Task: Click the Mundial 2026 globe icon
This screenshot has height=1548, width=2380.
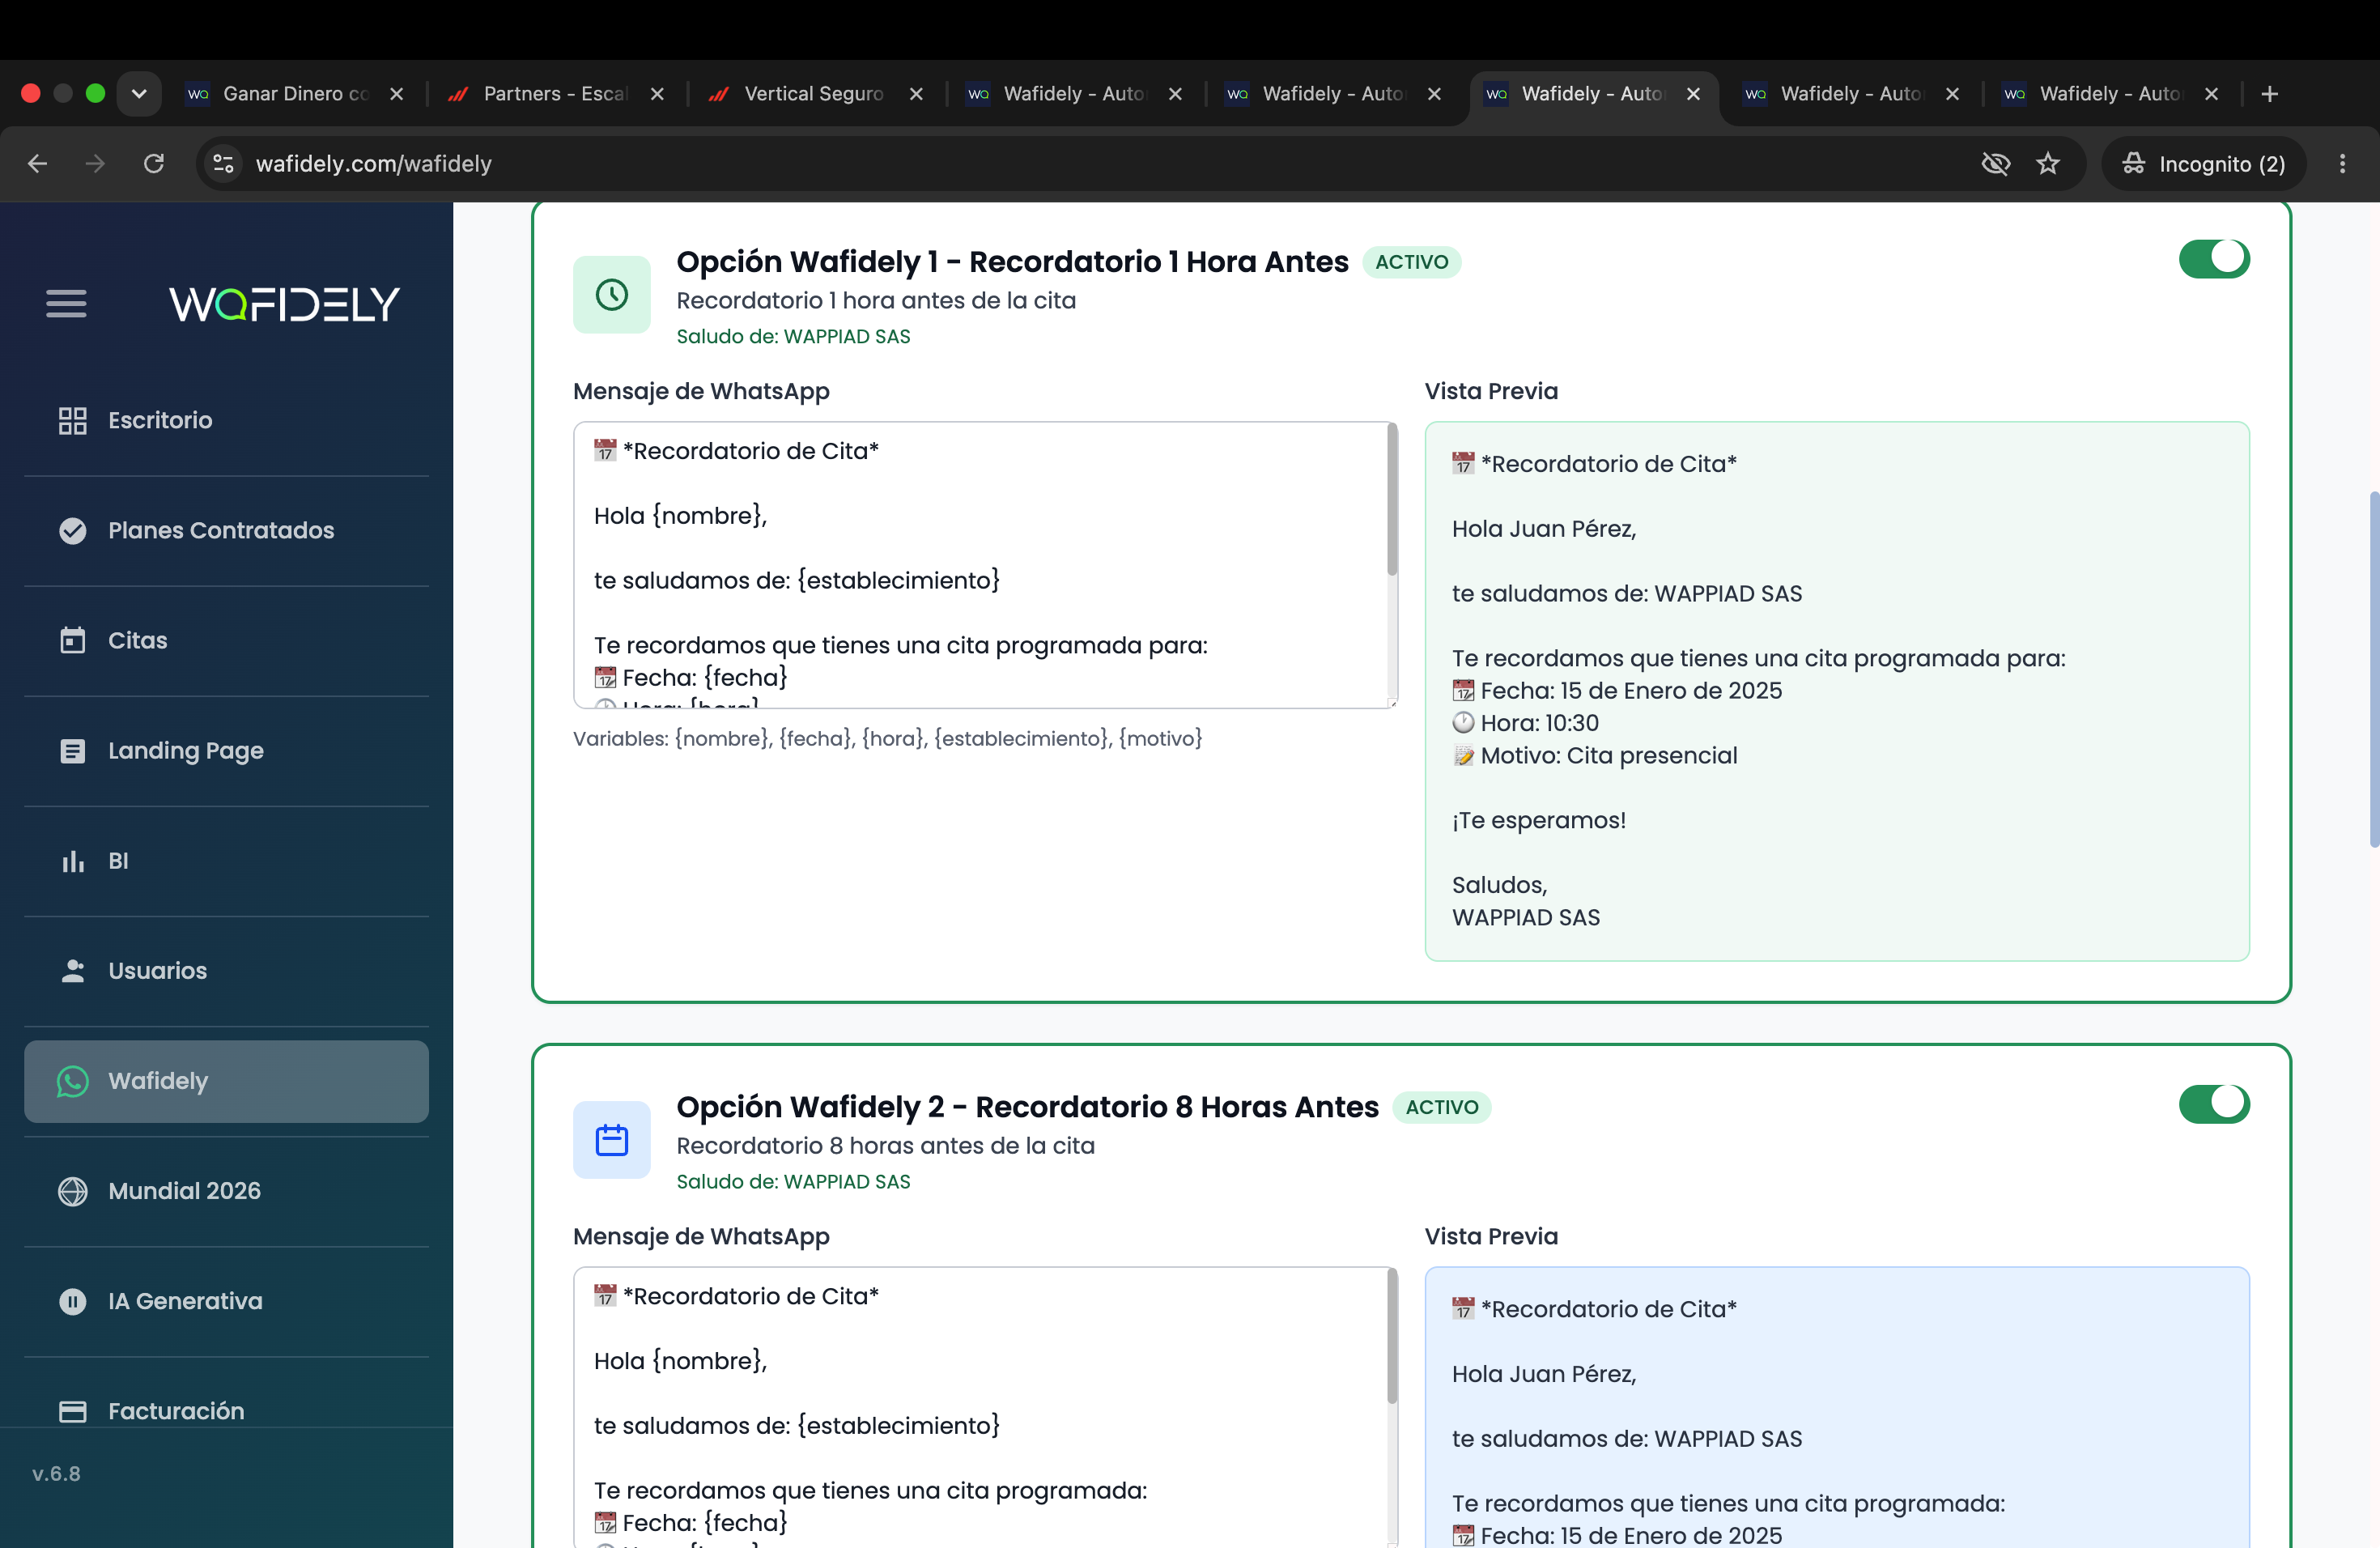Action: (x=72, y=1191)
